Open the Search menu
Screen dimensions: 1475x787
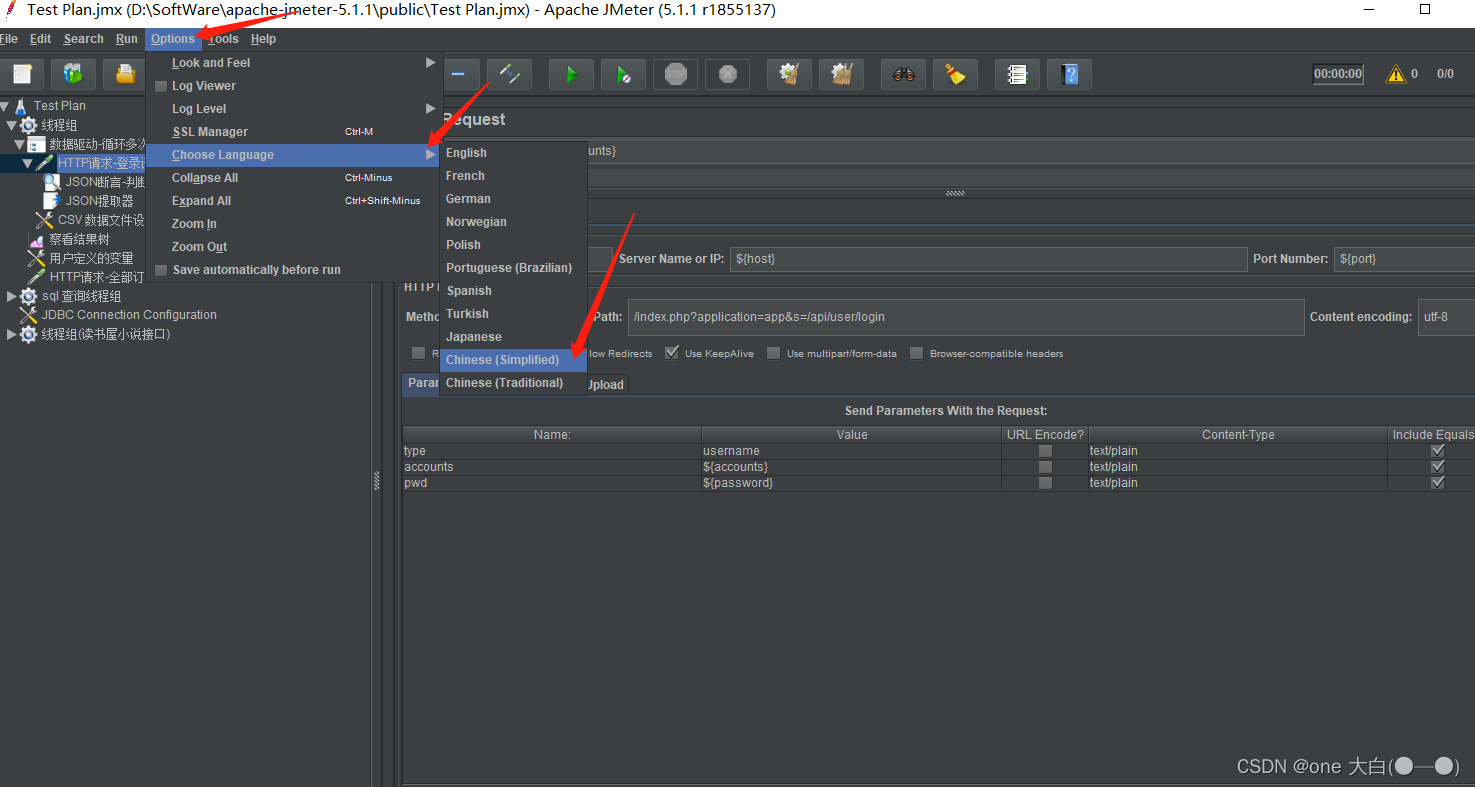pyautogui.click(x=83, y=39)
